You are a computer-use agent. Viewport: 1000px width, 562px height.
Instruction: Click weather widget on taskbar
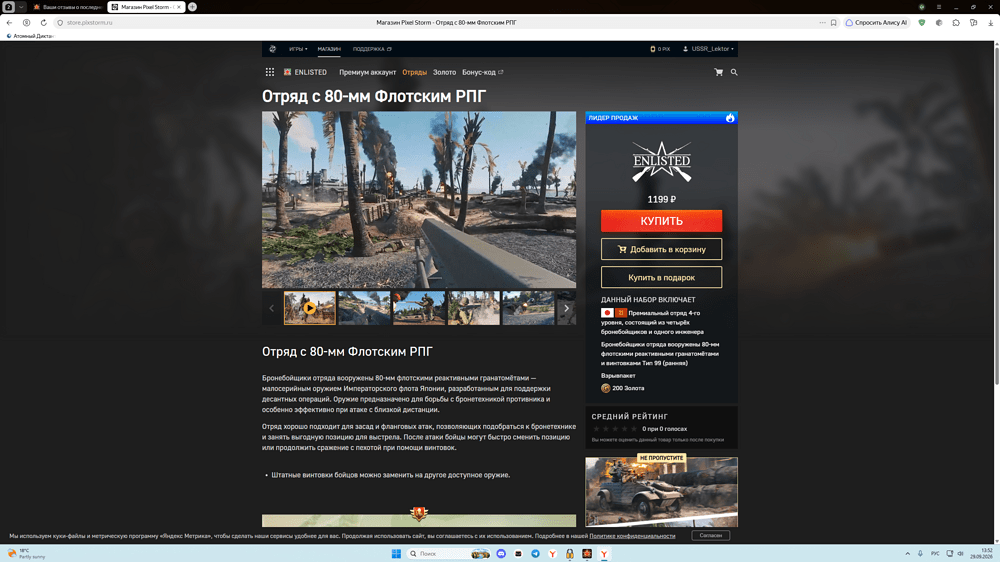coord(27,553)
